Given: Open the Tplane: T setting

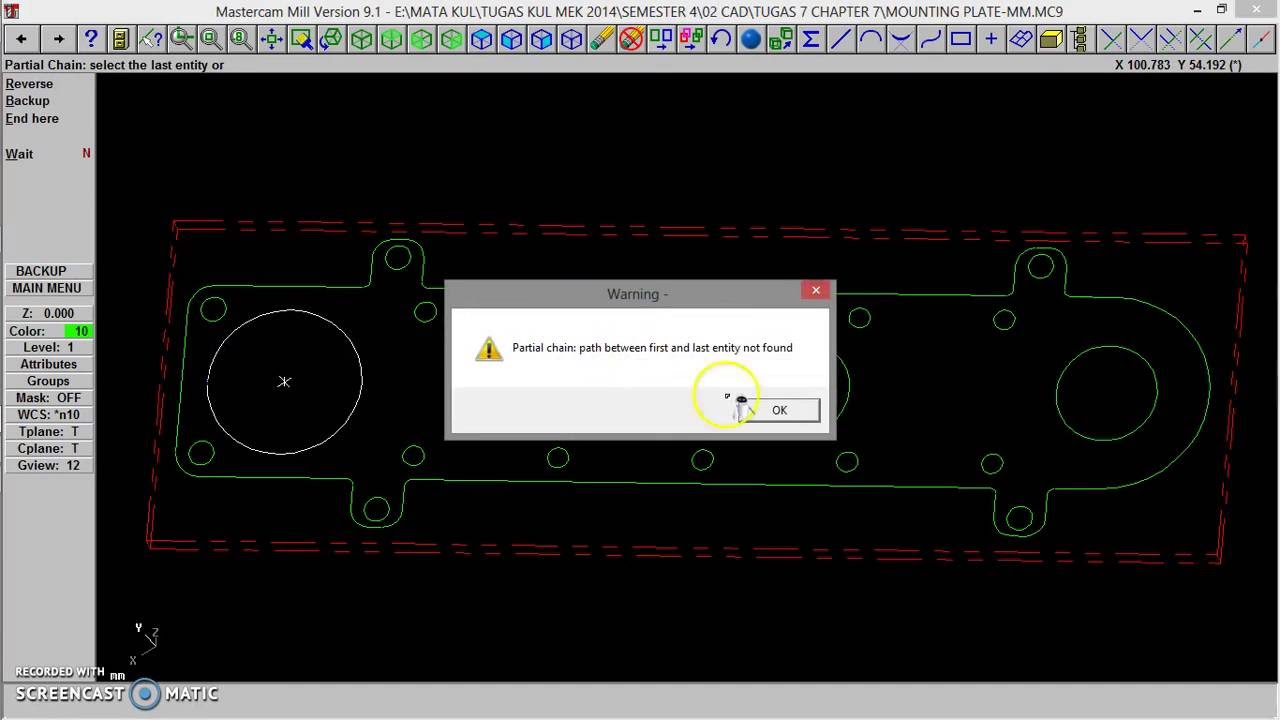Looking at the screenshot, I should [x=48, y=432].
